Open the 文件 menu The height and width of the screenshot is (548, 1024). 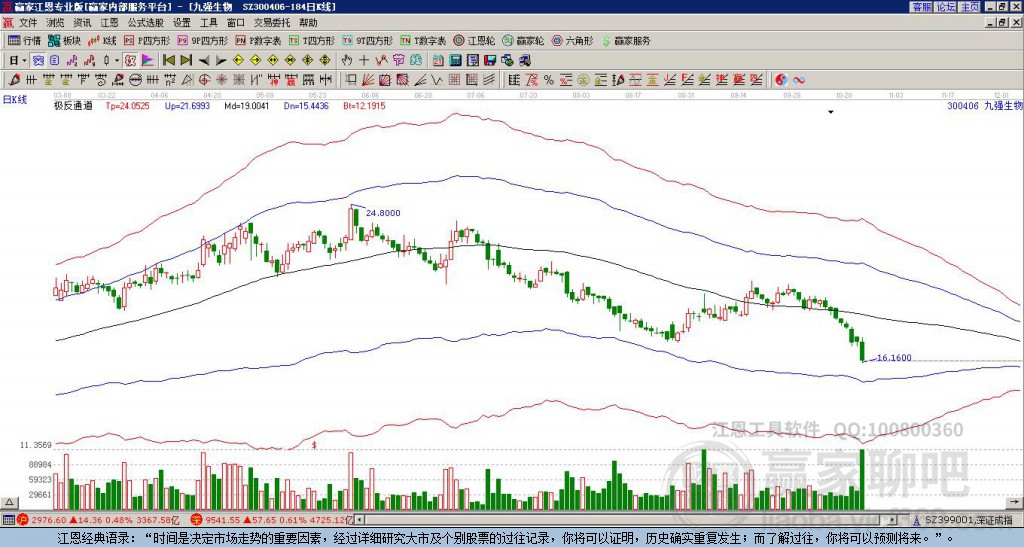[x=28, y=23]
